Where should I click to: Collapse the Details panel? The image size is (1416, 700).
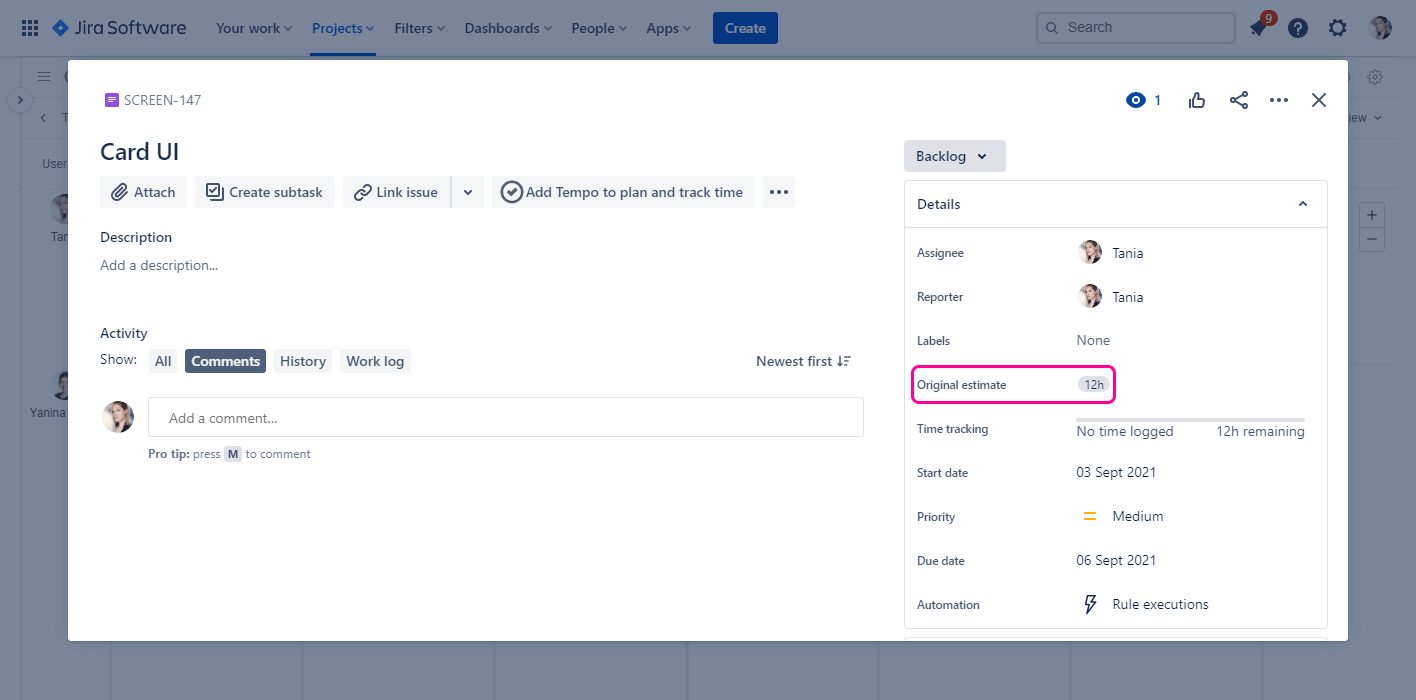click(x=1302, y=204)
